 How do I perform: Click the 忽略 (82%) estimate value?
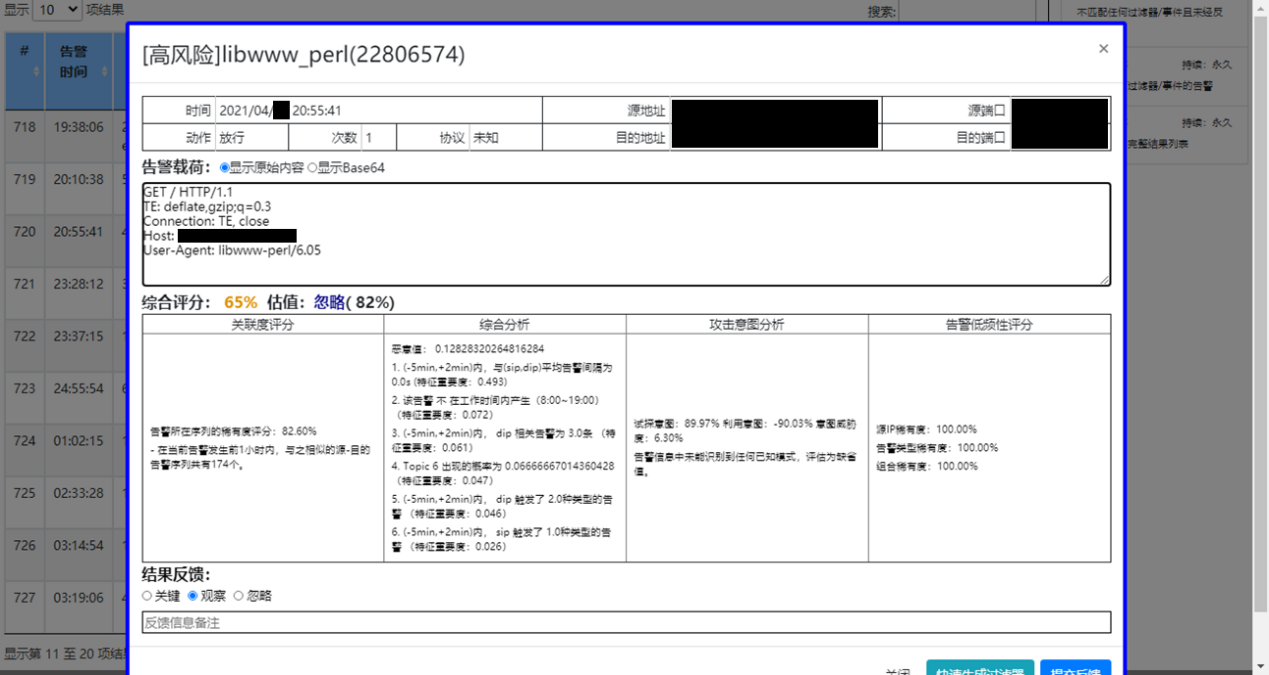click(354, 302)
